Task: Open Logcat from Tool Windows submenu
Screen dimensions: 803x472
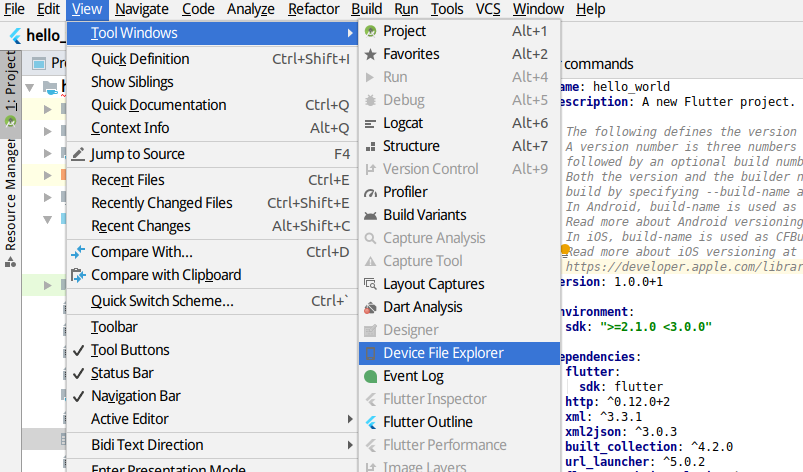Action: tap(403, 123)
